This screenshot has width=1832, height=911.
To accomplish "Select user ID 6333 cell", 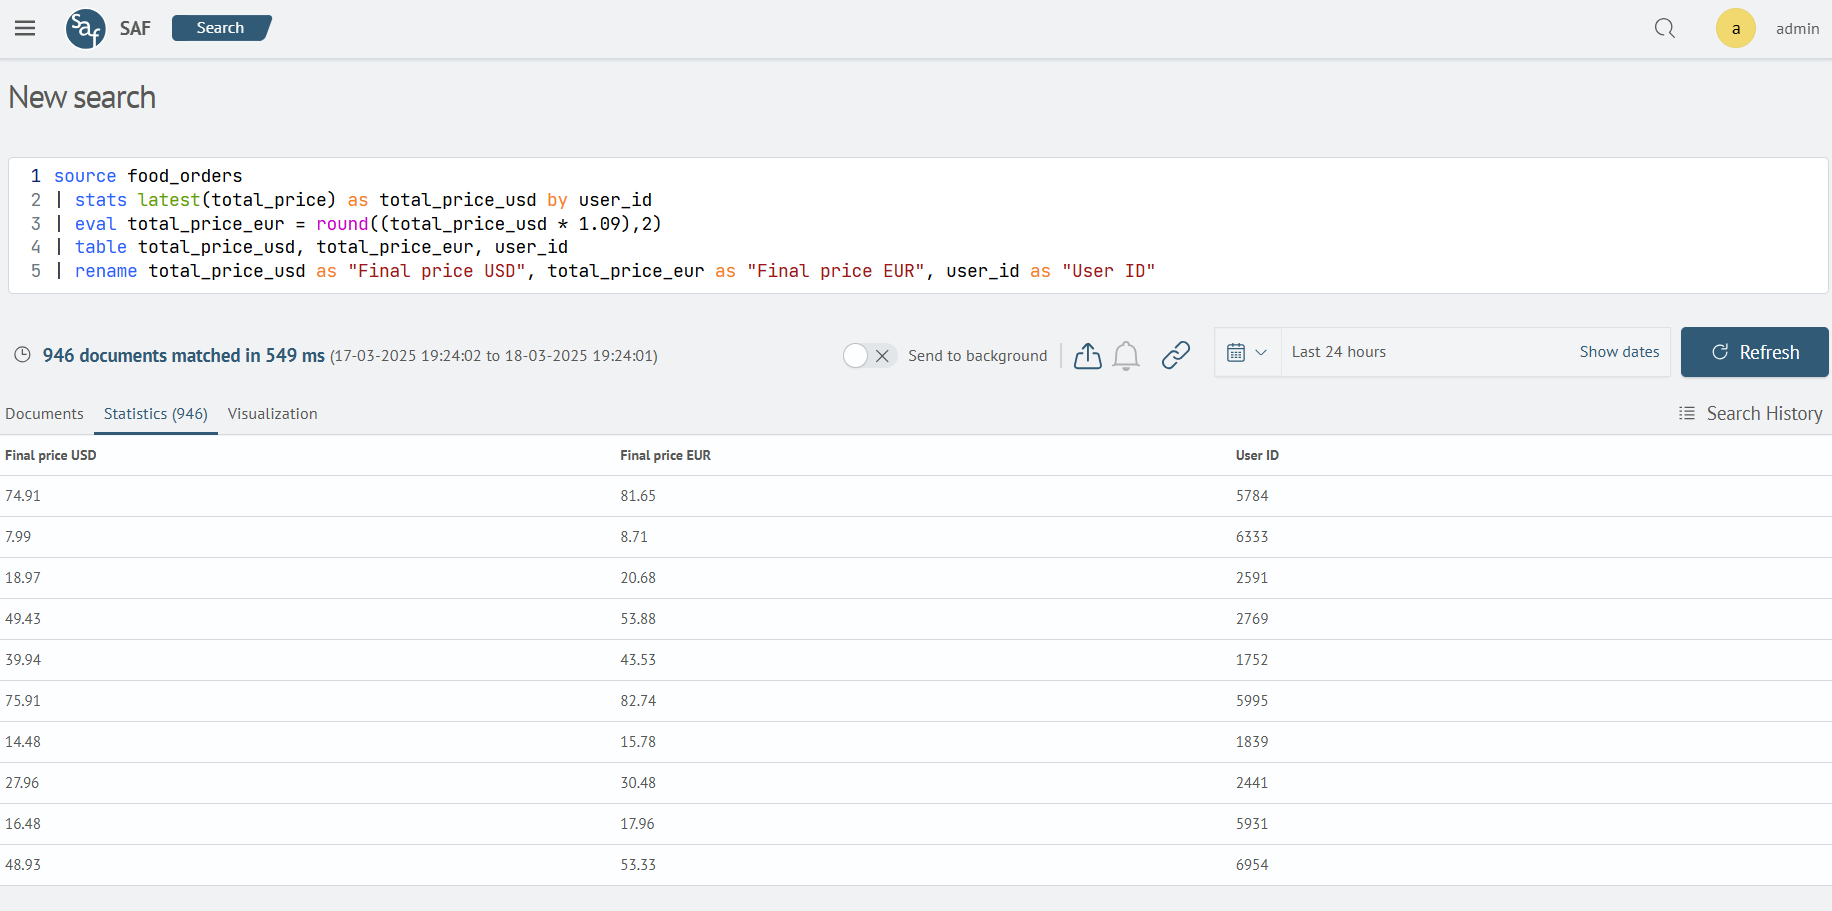I will point(1252,537).
